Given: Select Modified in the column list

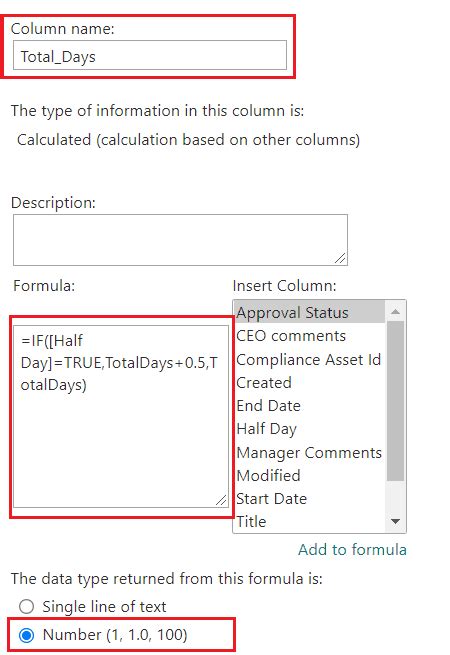Looking at the screenshot, I should click(x=309, y=475).
